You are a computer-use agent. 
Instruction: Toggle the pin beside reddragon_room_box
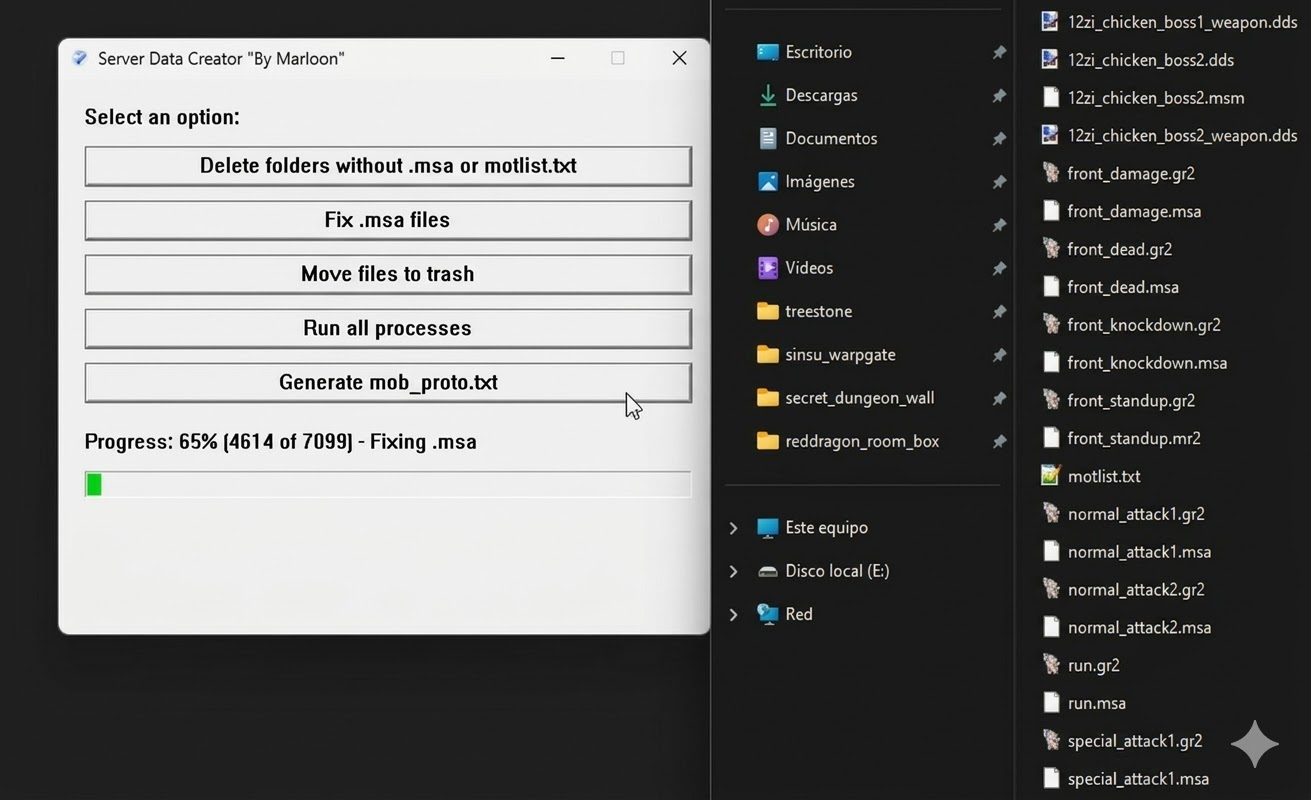[998, 441]
